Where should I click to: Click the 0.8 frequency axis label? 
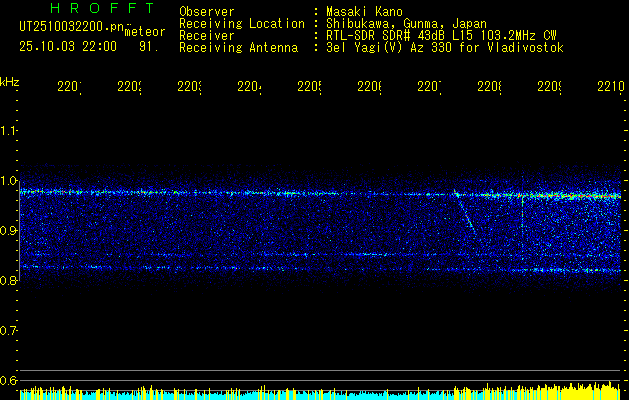[x=8, y=280]
